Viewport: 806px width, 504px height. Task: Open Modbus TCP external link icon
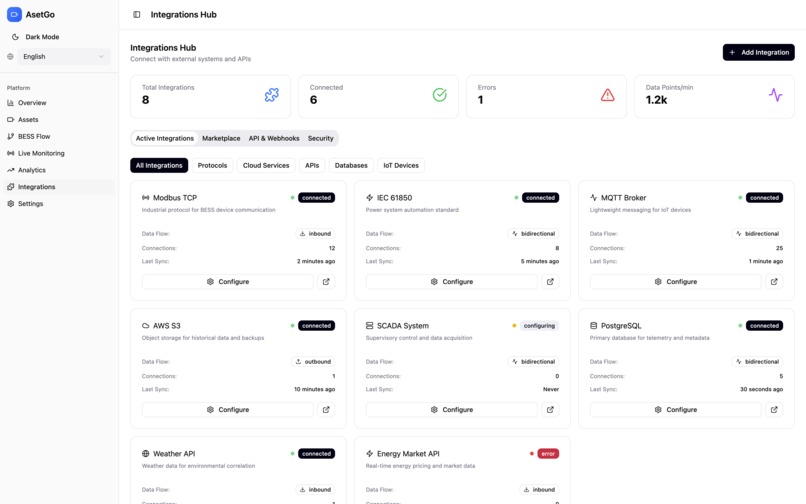(326, 282)
